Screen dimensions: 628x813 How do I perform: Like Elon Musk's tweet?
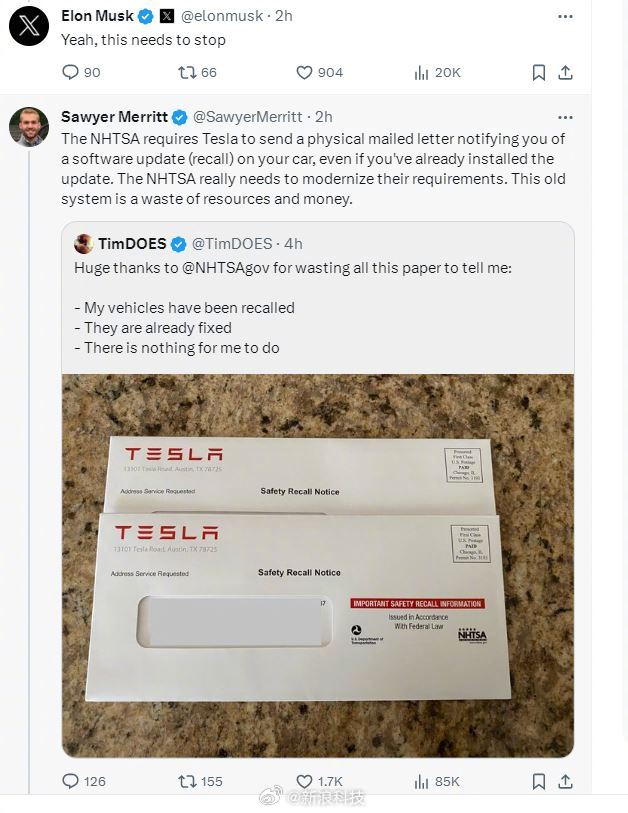coord(305,72)
